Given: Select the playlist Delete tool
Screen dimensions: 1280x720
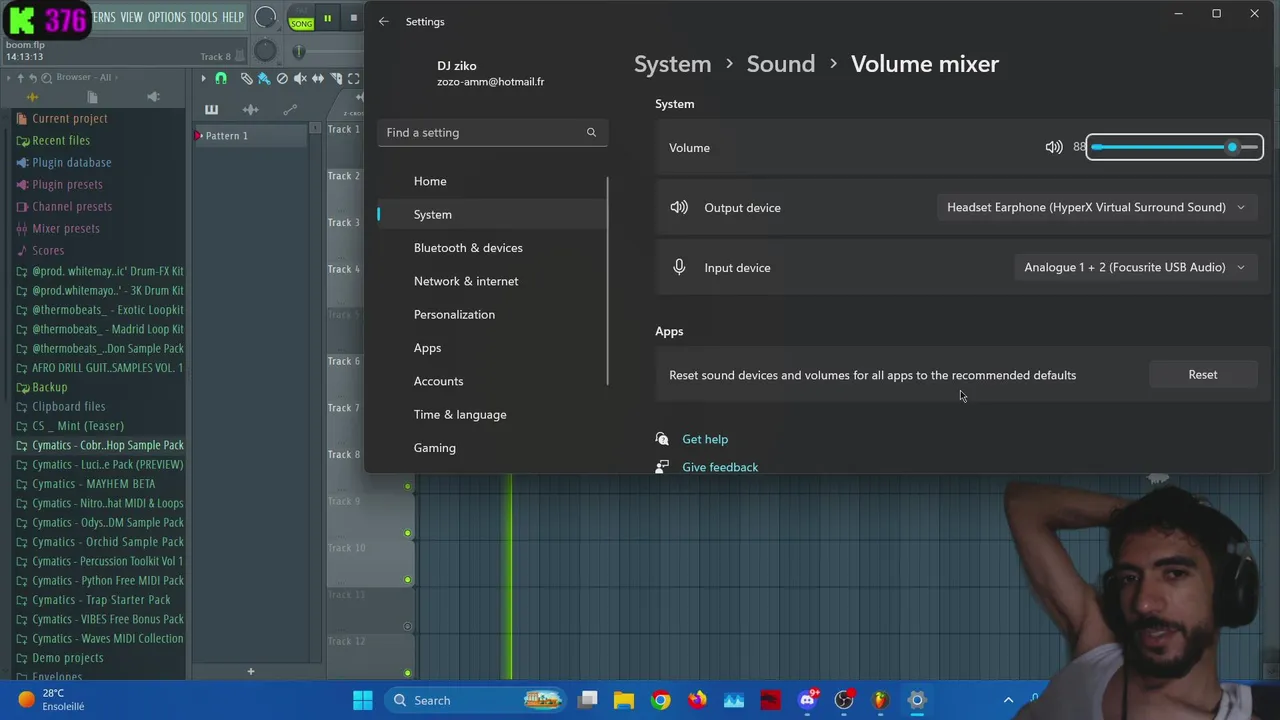Looking at the screenshot, I should [x=282, y=78].
